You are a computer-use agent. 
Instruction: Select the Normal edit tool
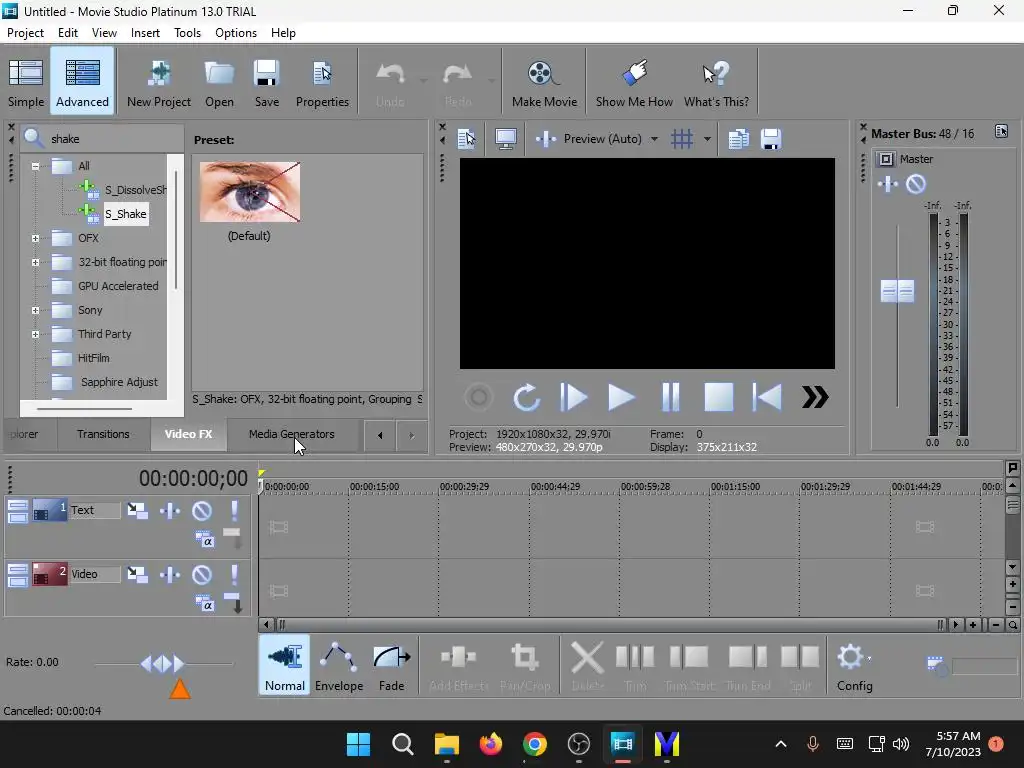click(285, 665)
